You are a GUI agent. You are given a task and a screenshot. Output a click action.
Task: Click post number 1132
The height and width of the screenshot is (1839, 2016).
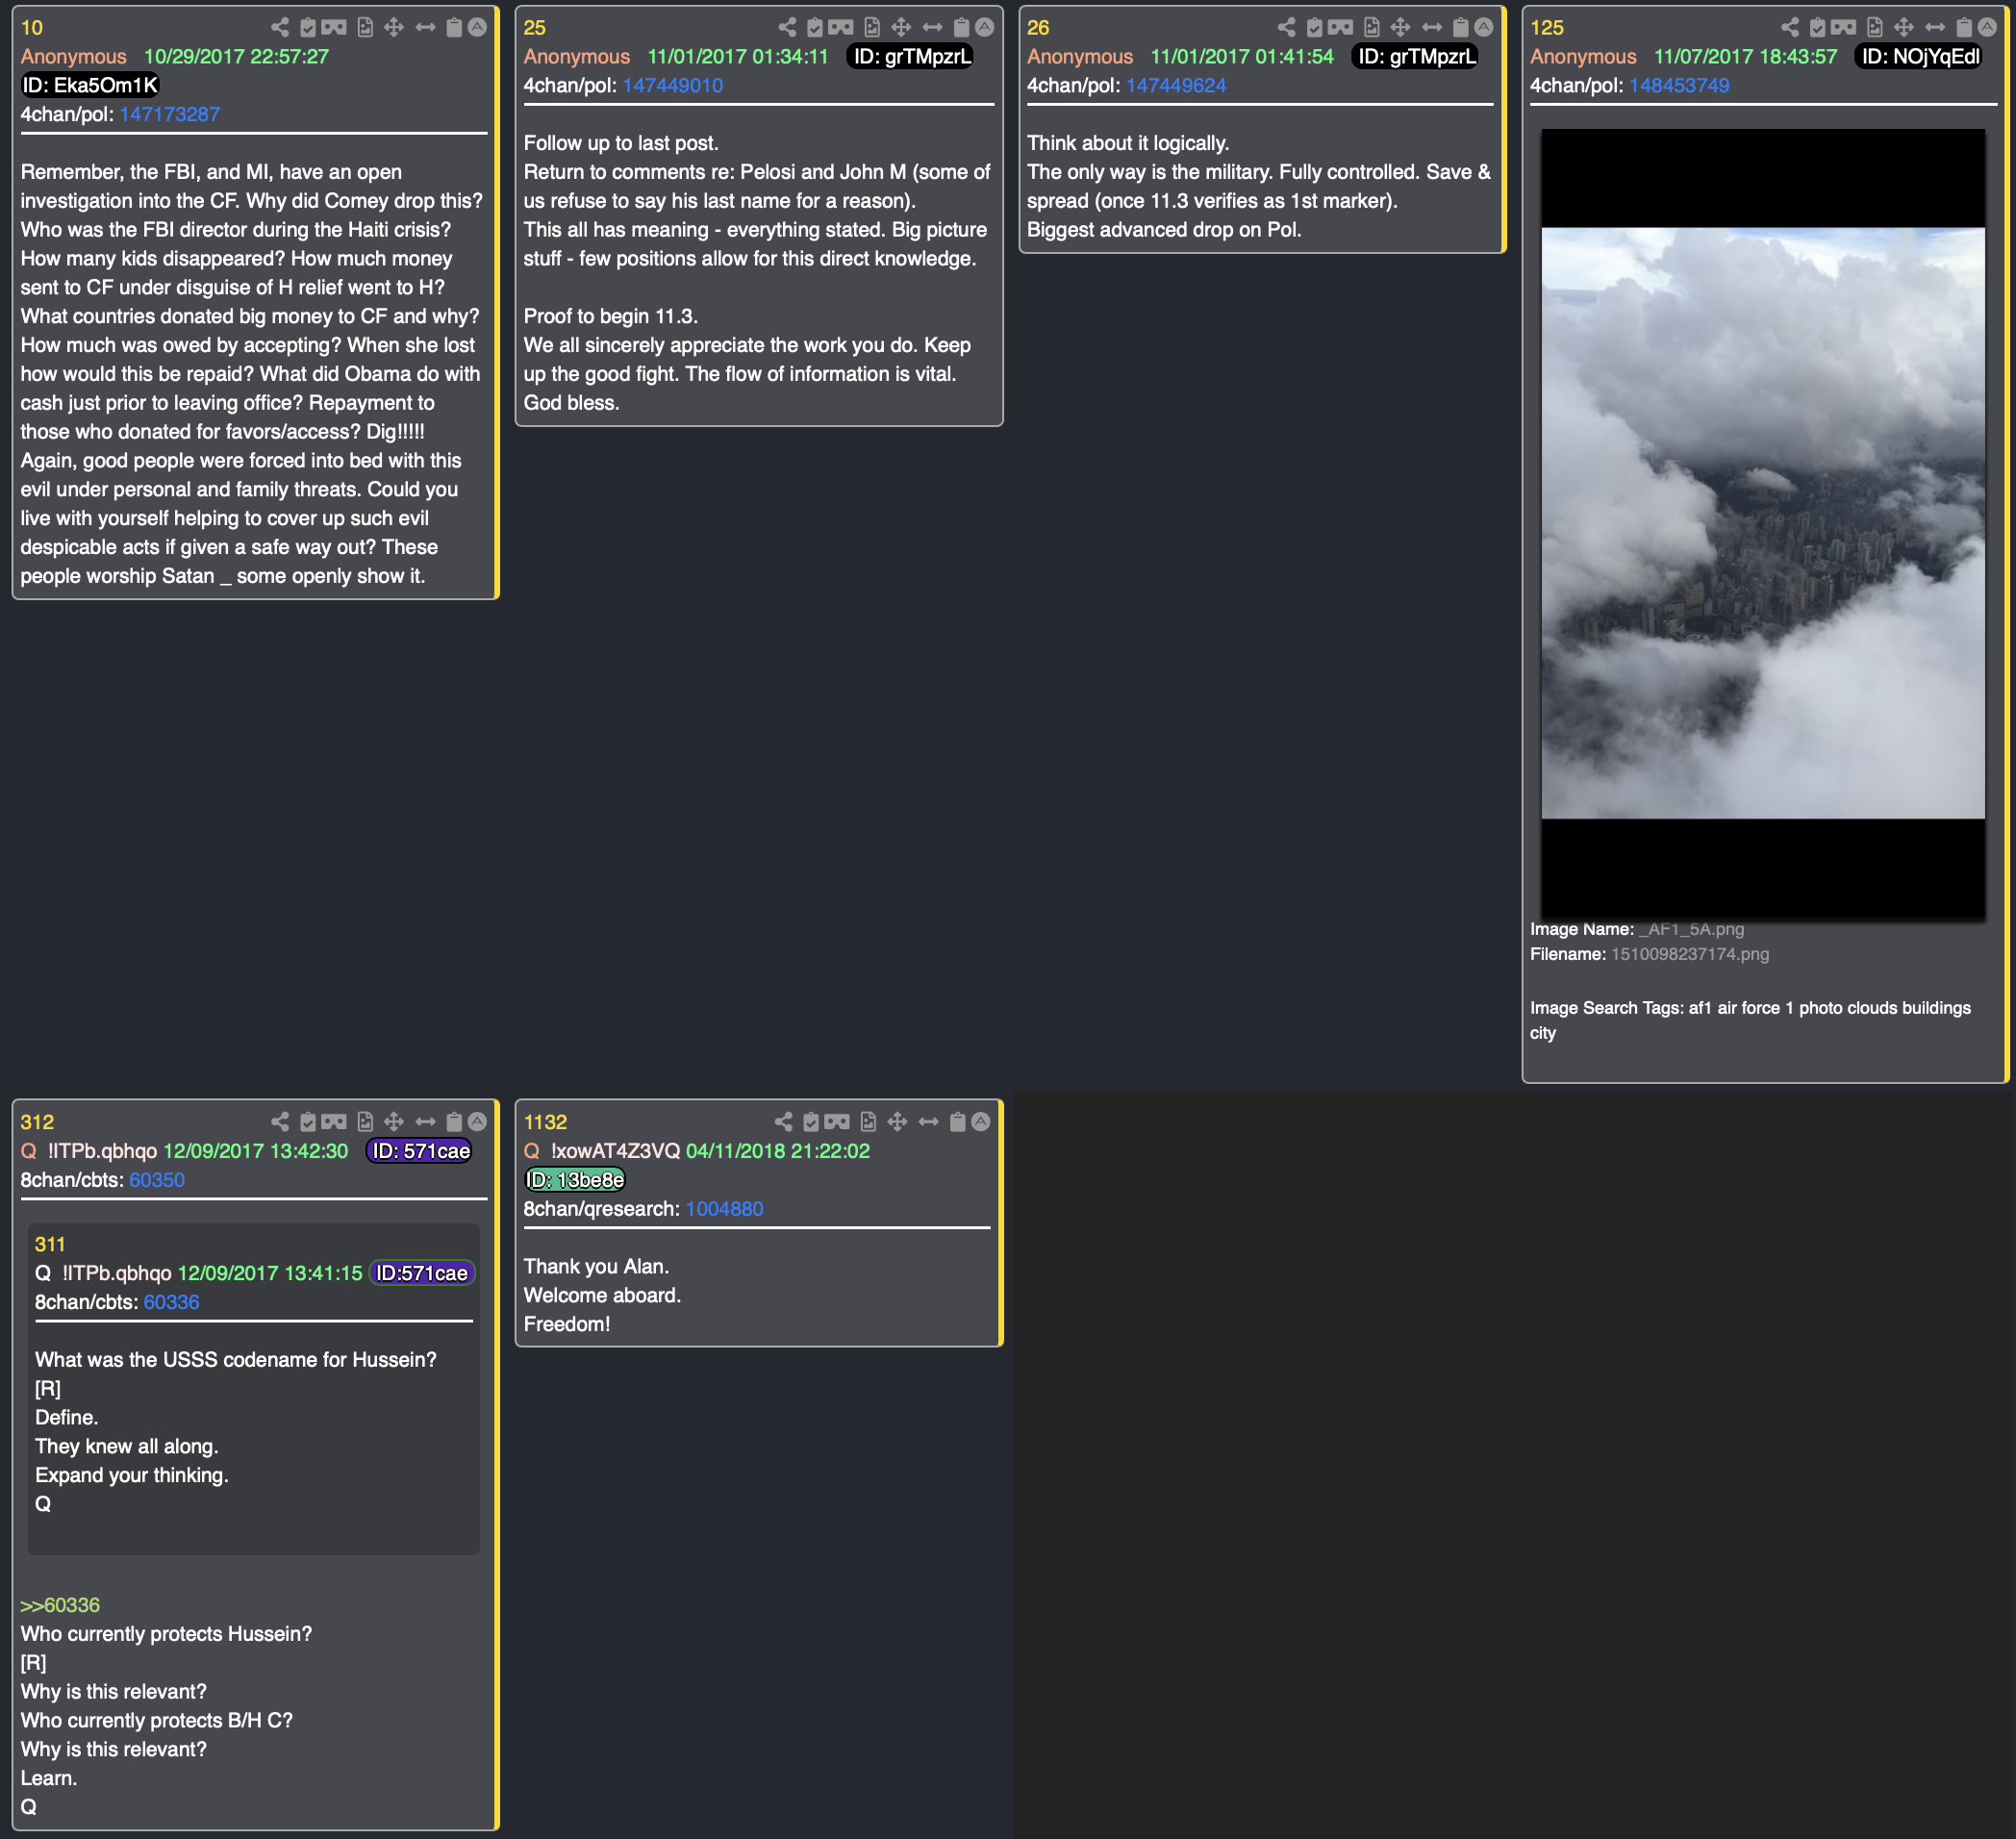pos(545,1122)
